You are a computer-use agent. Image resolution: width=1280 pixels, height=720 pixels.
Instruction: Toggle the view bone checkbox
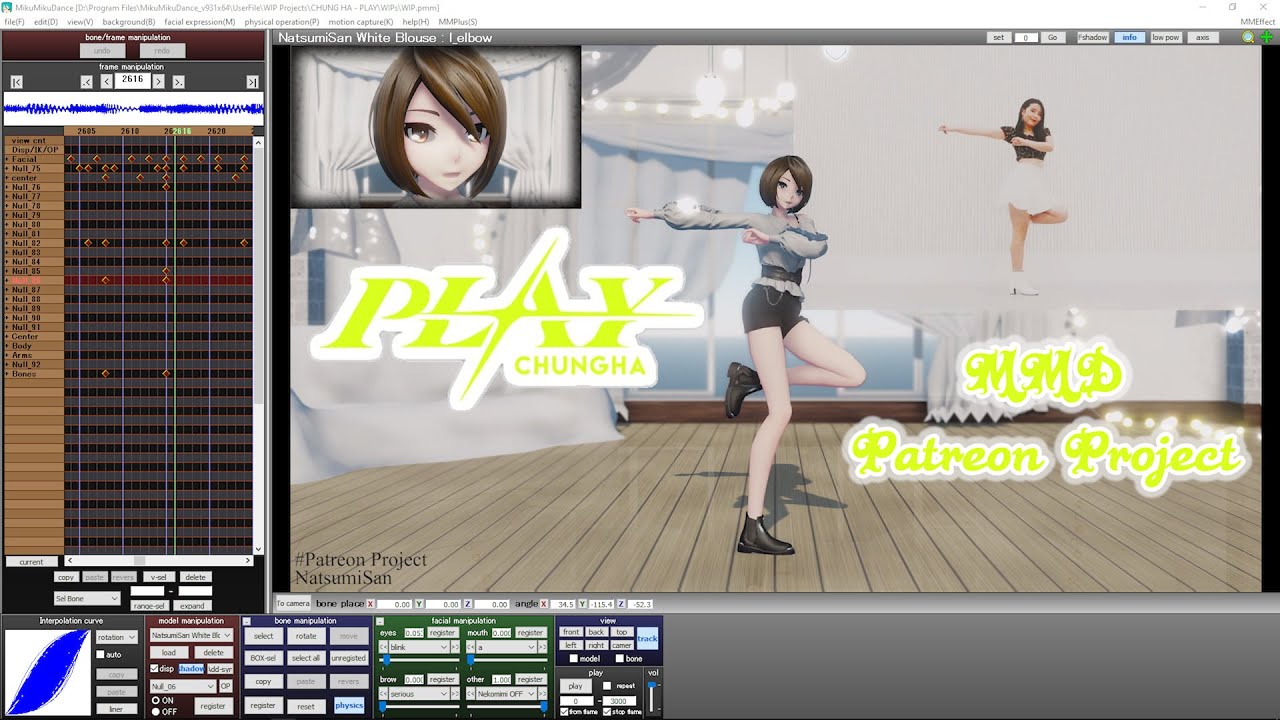(x=620, y=658)
